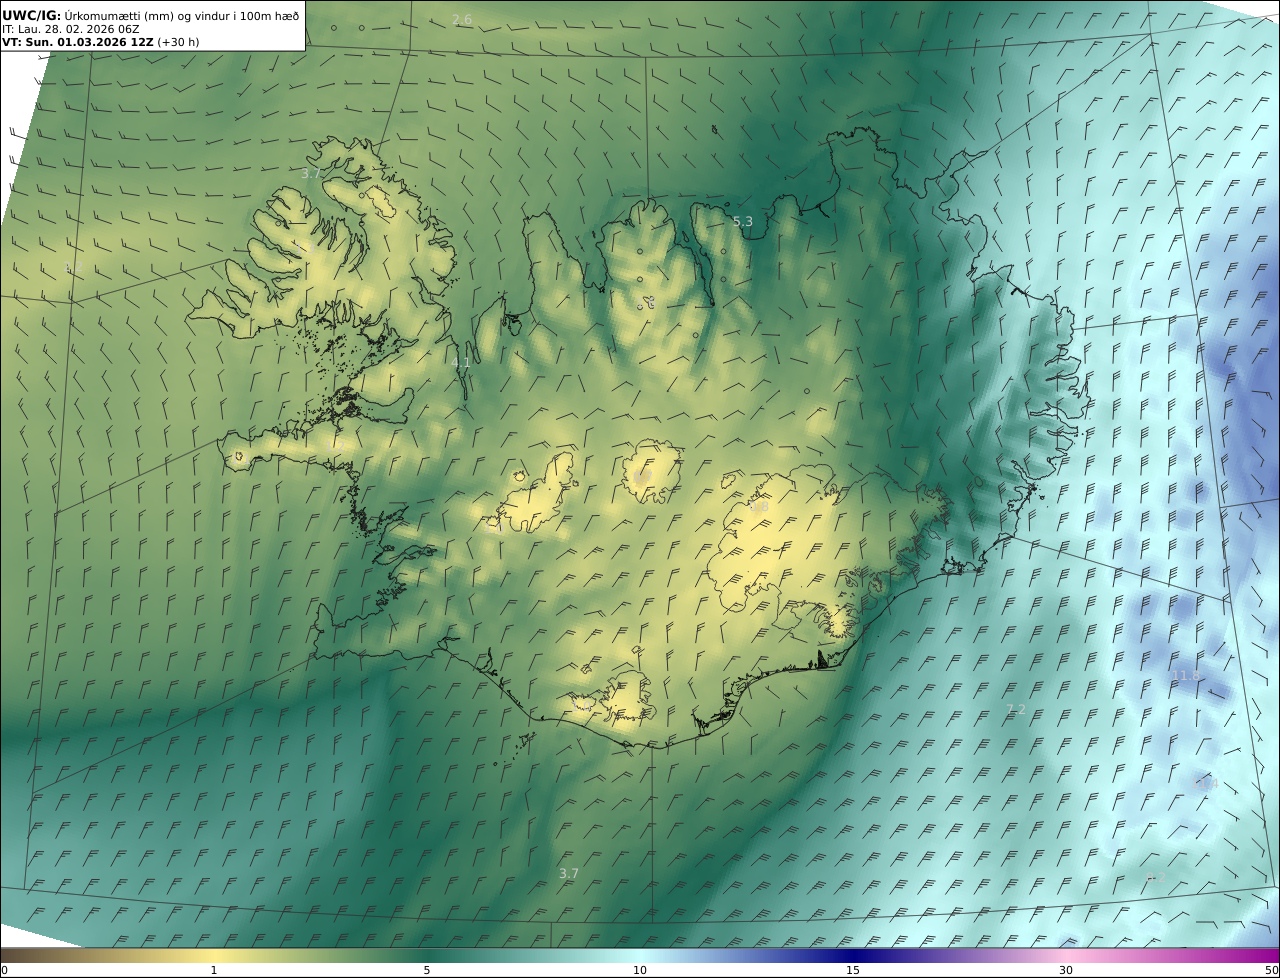Click the '1' tick label on the colorbar

[x=213, y=970]
